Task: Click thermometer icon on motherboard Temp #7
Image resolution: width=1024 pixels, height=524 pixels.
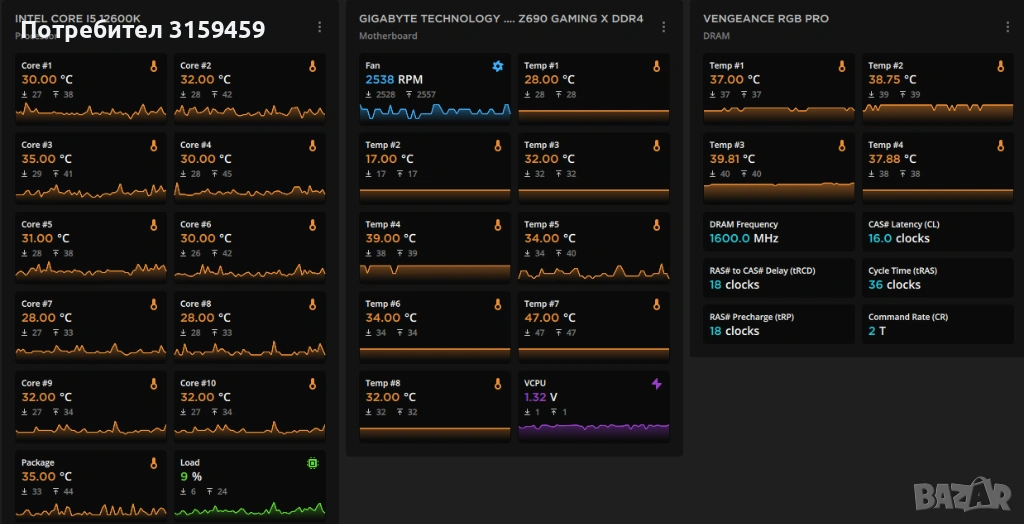Action: point(657,305)
